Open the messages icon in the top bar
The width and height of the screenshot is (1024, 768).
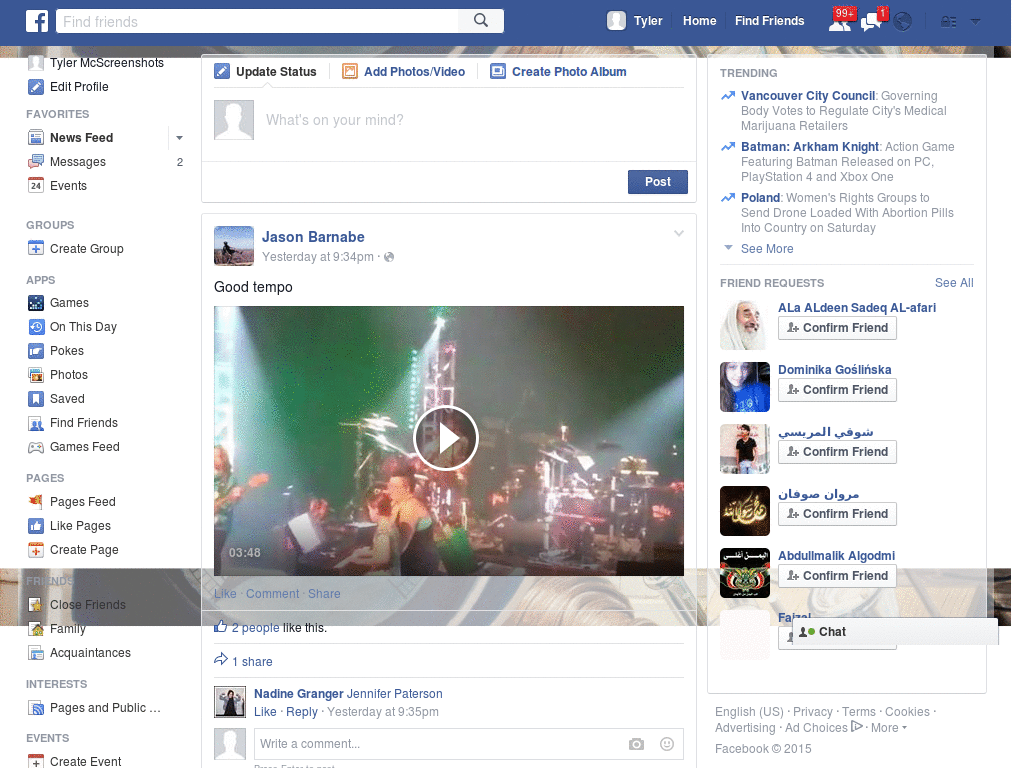(871, 21)
